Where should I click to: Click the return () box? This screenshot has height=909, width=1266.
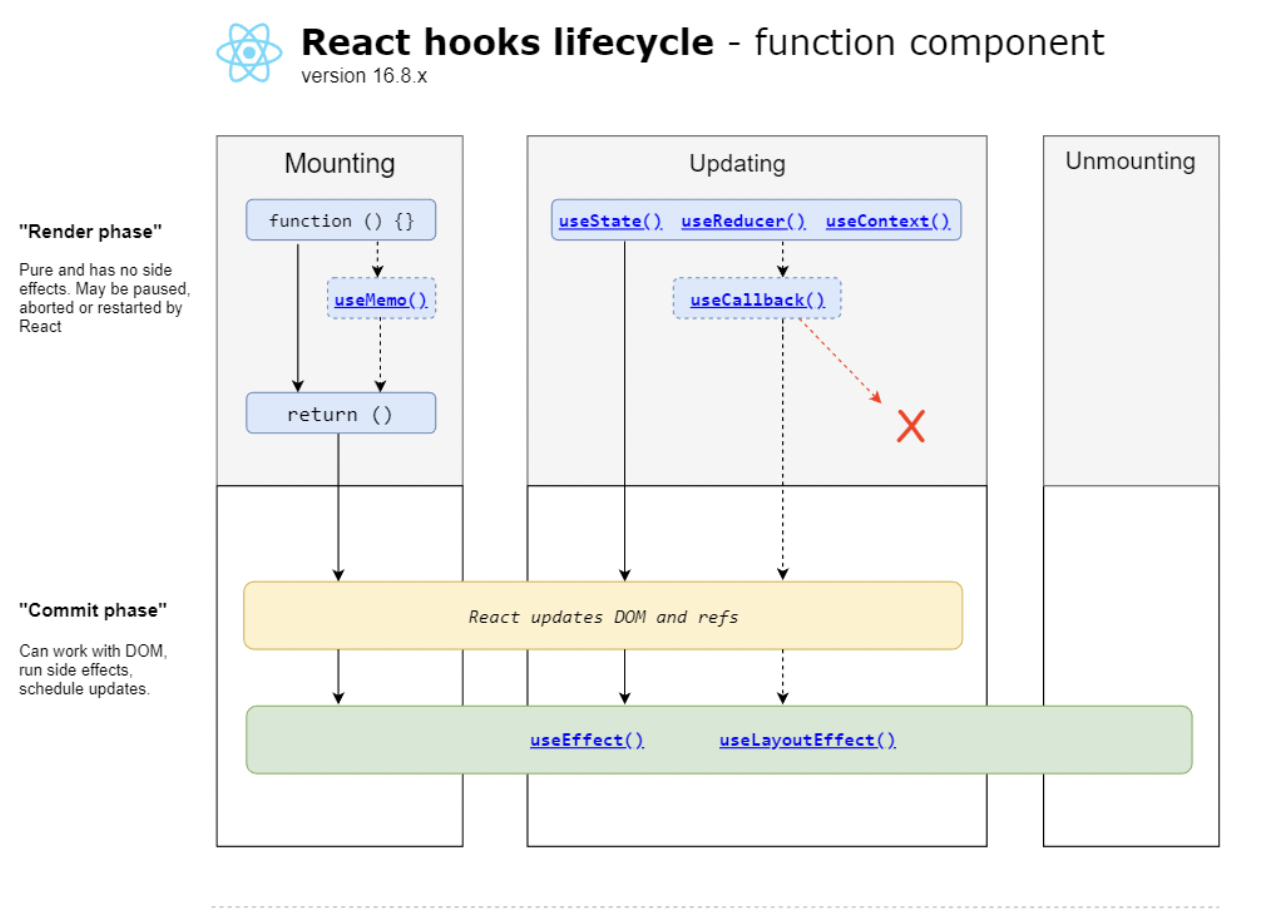click(341, 413)
